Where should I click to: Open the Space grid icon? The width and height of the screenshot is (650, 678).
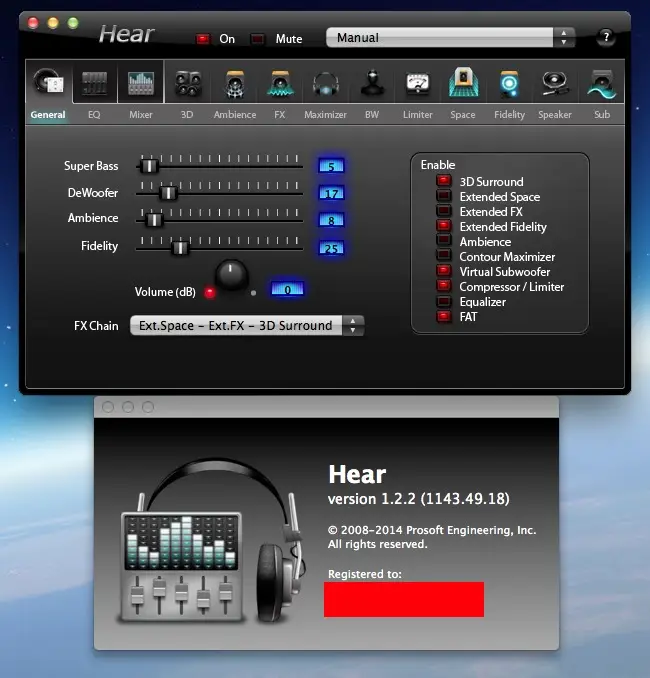[x=463, y=82]
